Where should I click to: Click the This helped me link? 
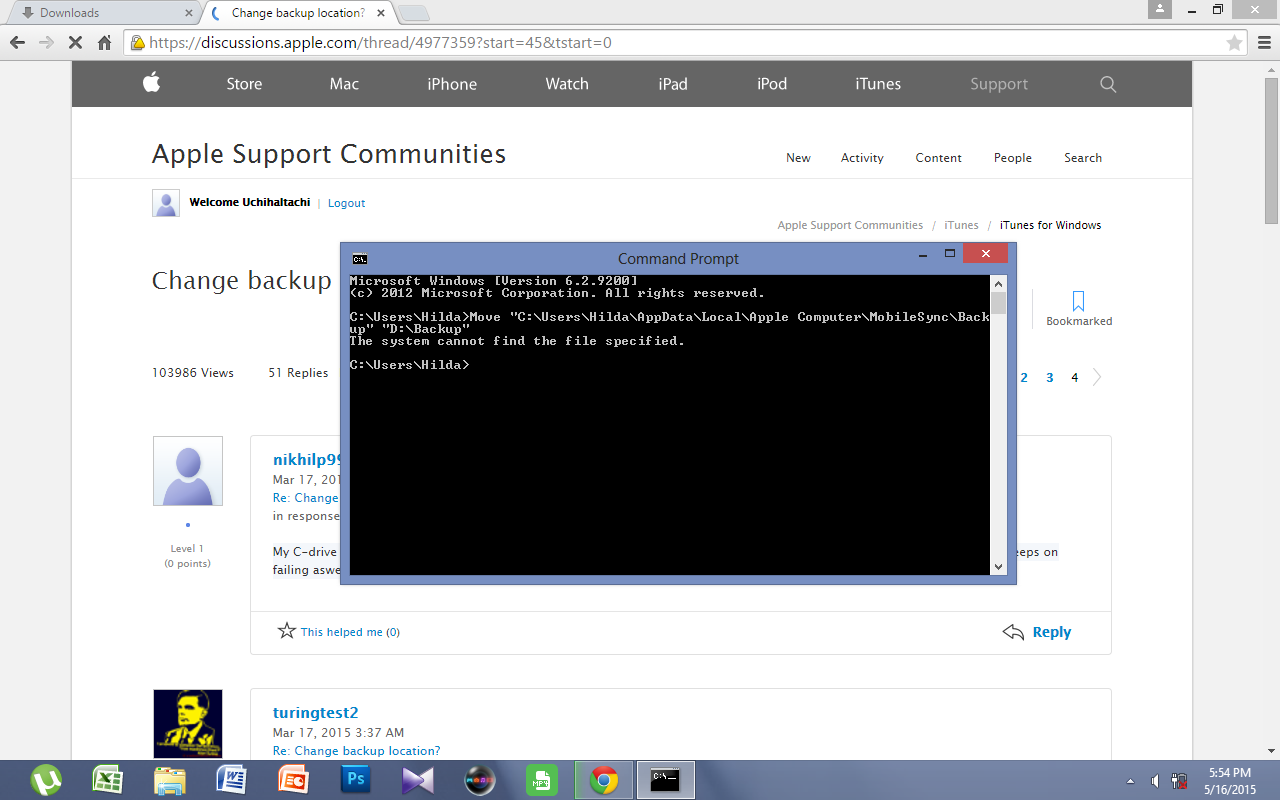(x=342, y=632)
